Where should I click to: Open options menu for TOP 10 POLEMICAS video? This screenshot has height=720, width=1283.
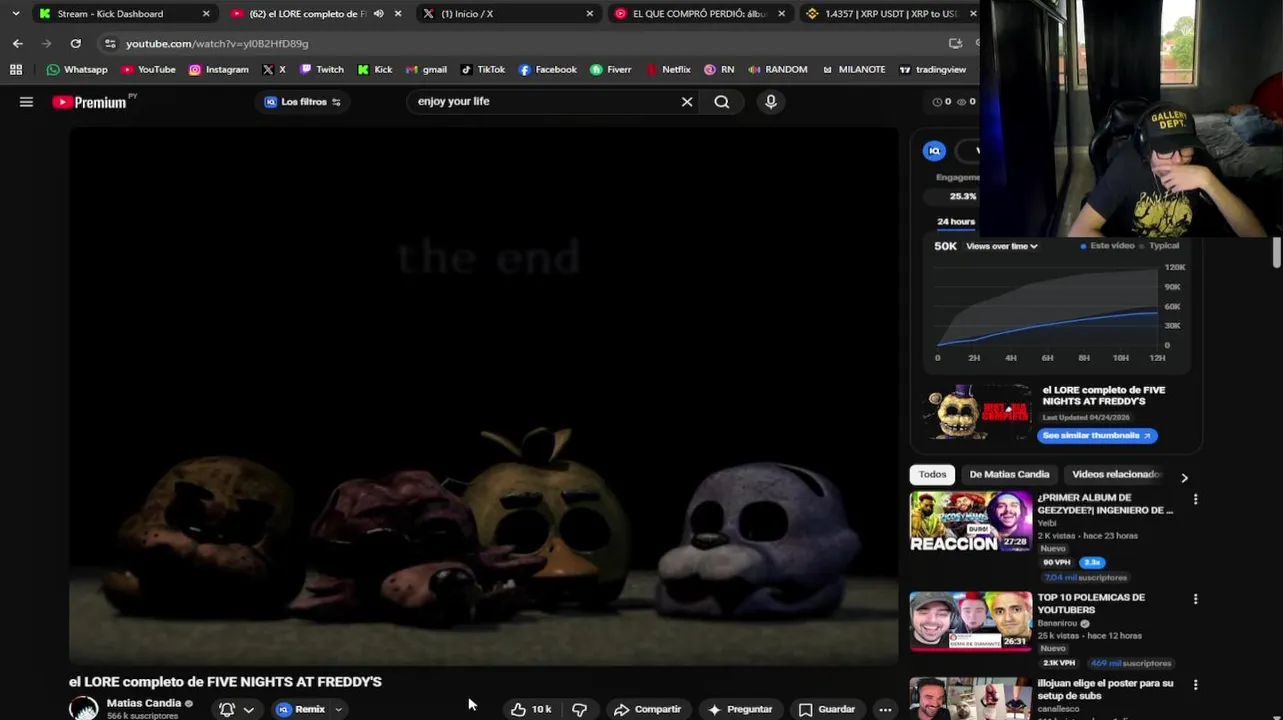click(x=1195, y=599)
